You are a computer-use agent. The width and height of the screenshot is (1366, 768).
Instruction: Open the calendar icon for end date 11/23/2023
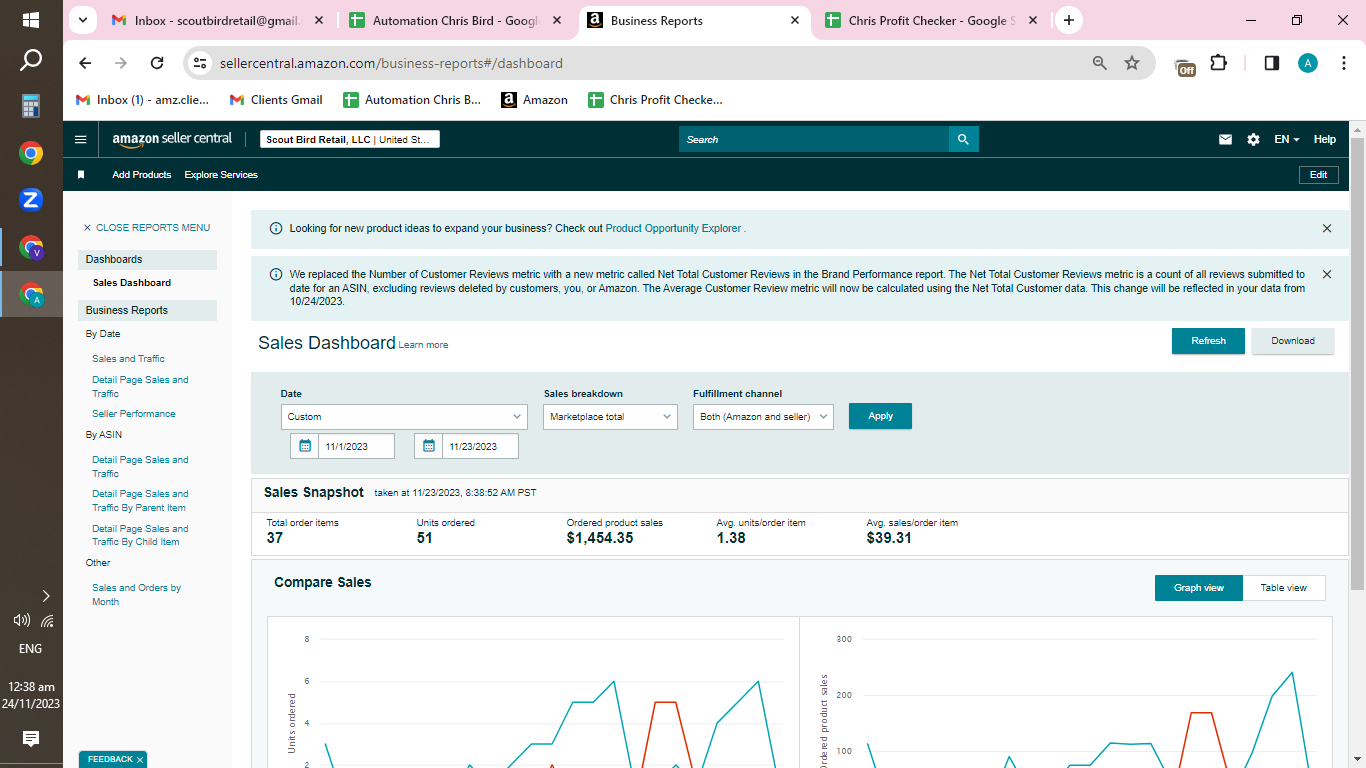429,446
